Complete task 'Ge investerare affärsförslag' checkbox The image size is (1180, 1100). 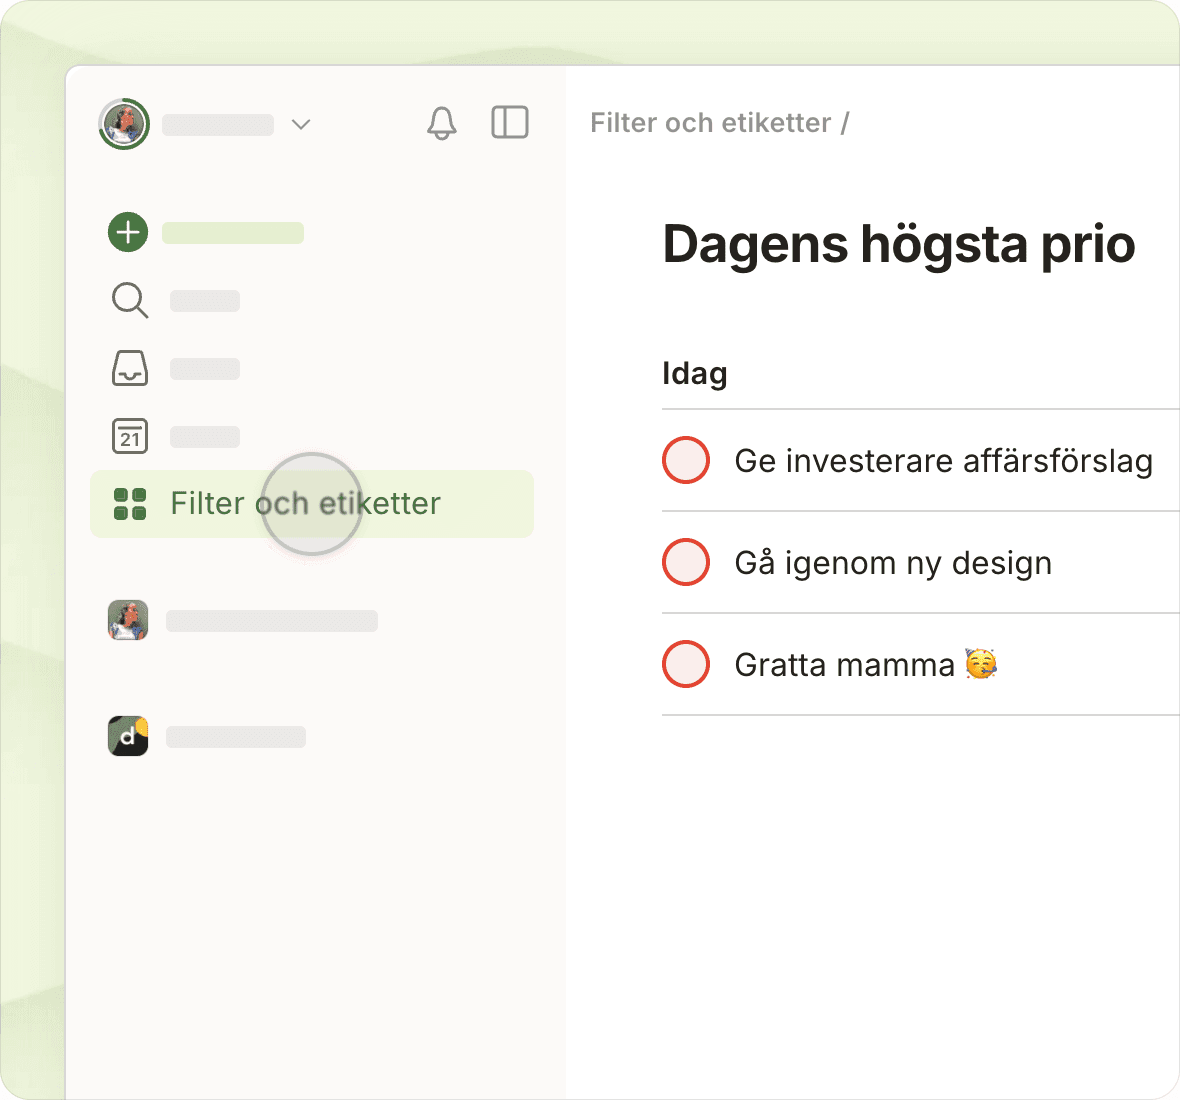[686, 460]
